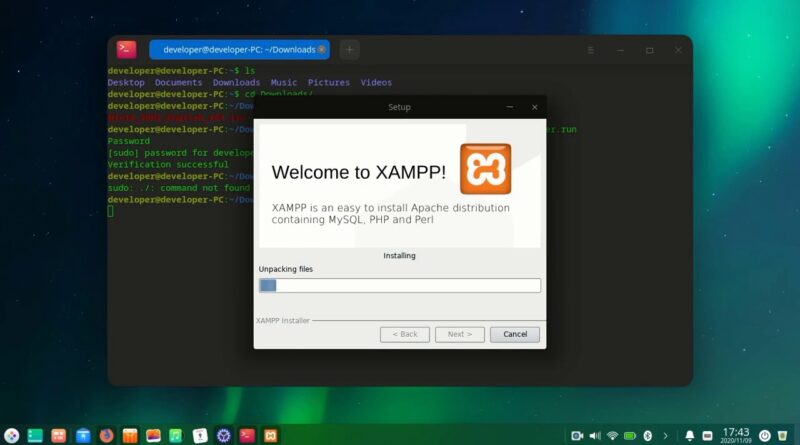Select the developer@developer-PC: ~/Downloads terminal tab
The width and height of the screenshot is (800, 445).
tap(239, 50)
